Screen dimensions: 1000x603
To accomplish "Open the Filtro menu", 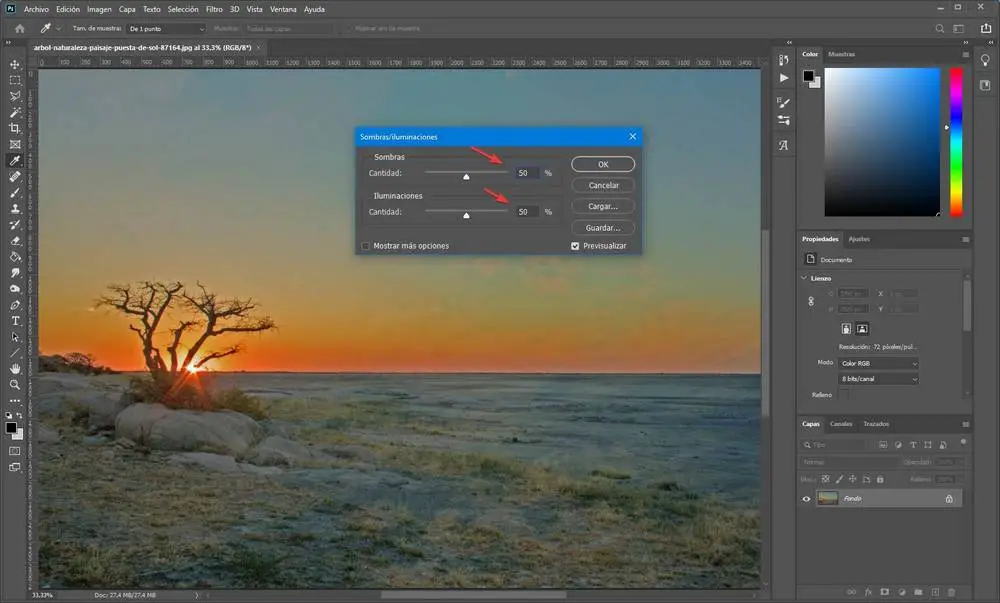I will [214, 9].
